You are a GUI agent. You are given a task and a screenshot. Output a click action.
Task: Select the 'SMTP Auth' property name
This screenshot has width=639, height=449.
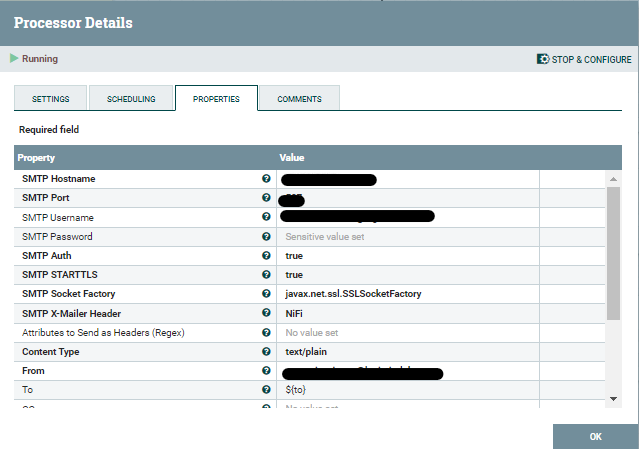[46, 256]
